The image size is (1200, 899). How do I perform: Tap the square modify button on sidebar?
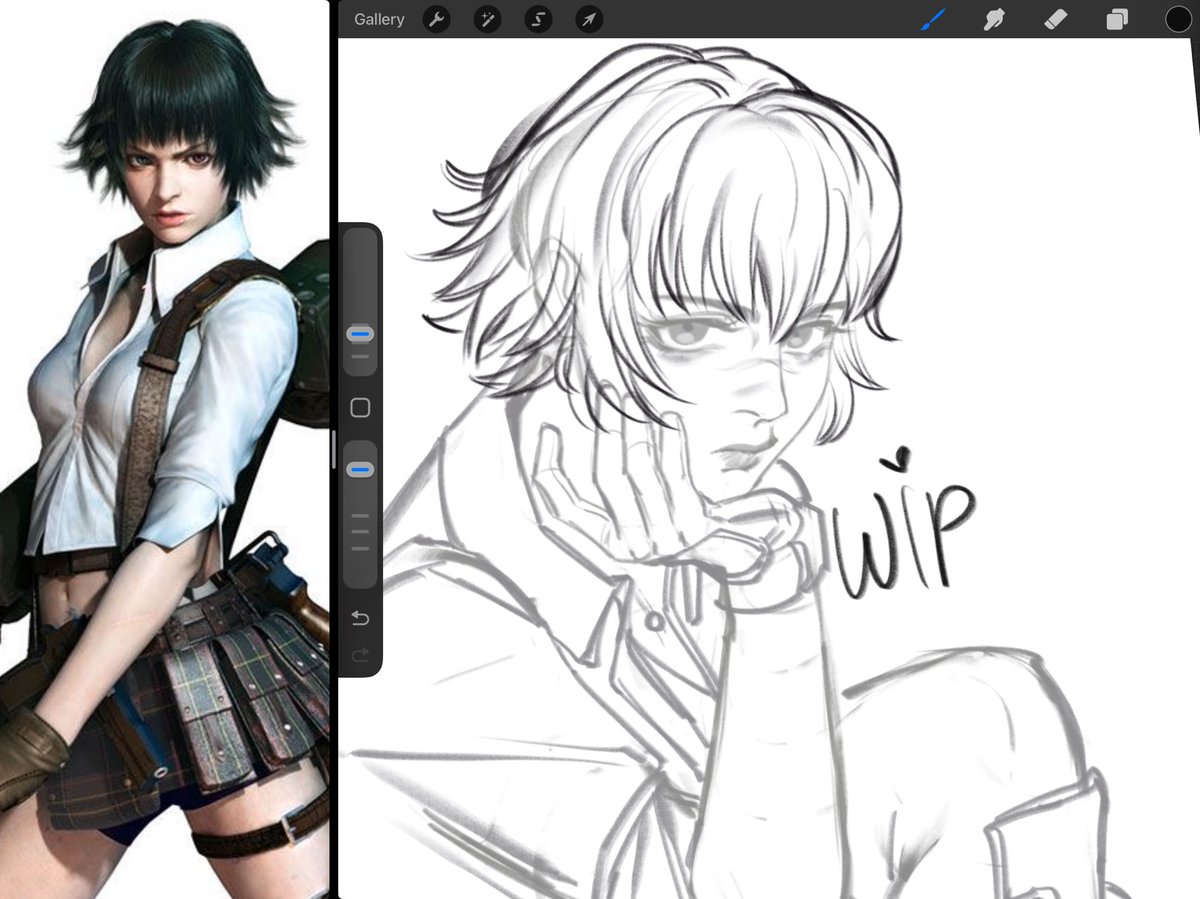(360, 408)
